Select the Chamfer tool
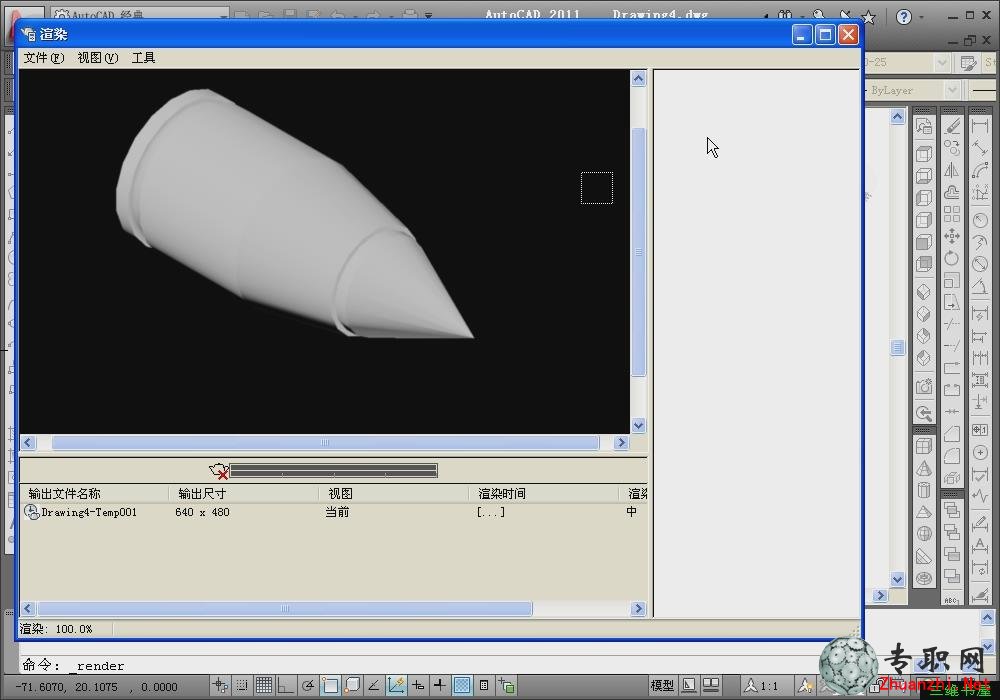The image size is (1000, 700). pyautogui.click(x=952, y=434)
